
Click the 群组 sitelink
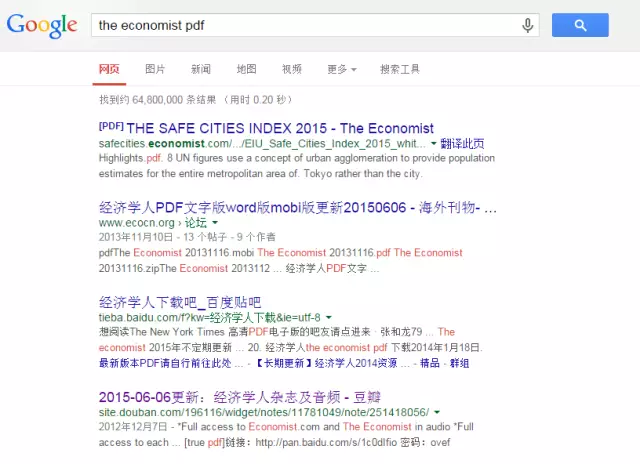459,363
